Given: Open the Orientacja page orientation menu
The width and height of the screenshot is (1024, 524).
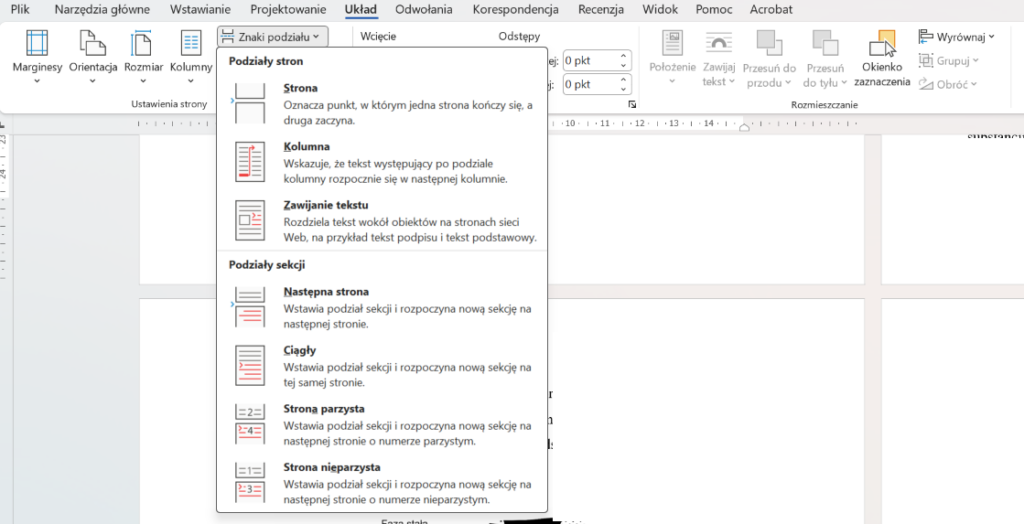Looking at the screenshot, I should 93,57.
